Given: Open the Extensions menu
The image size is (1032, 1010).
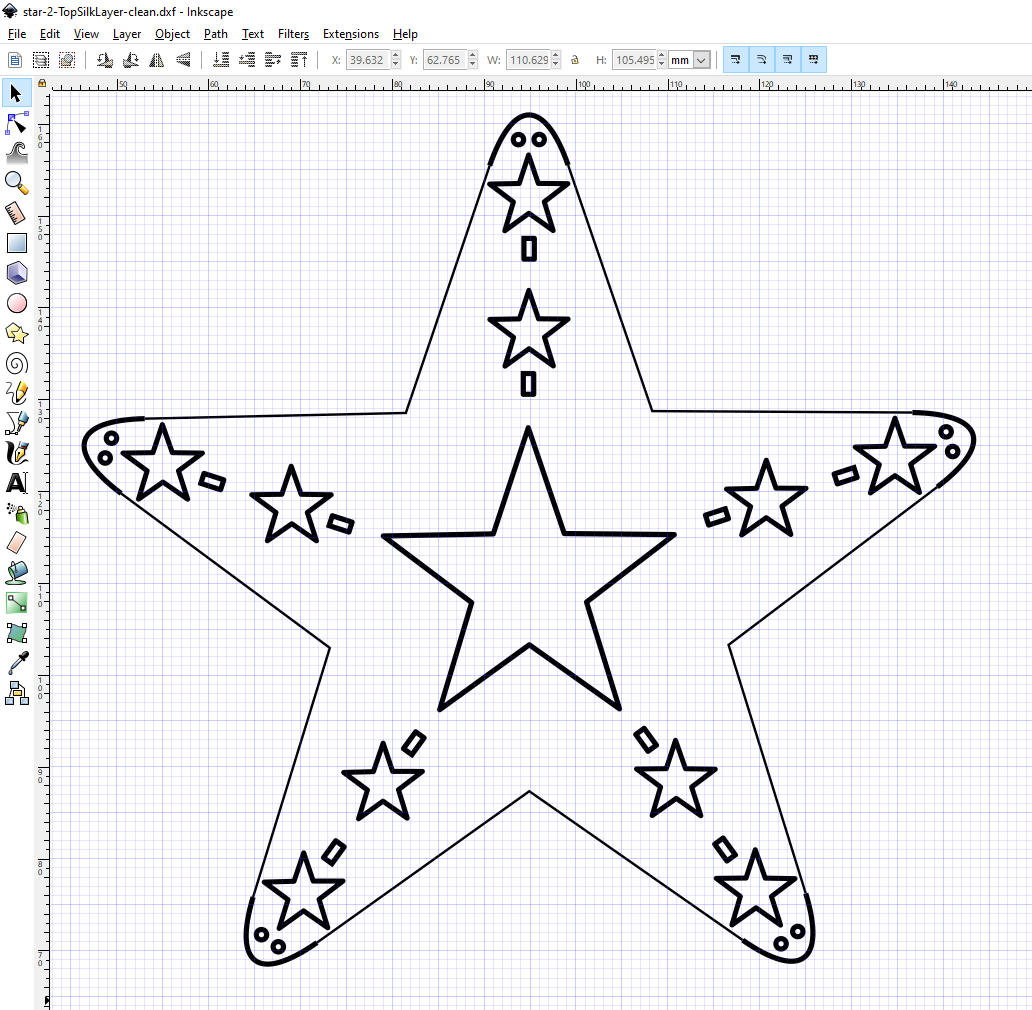Looking at the screenshot, I should point(351,33).
